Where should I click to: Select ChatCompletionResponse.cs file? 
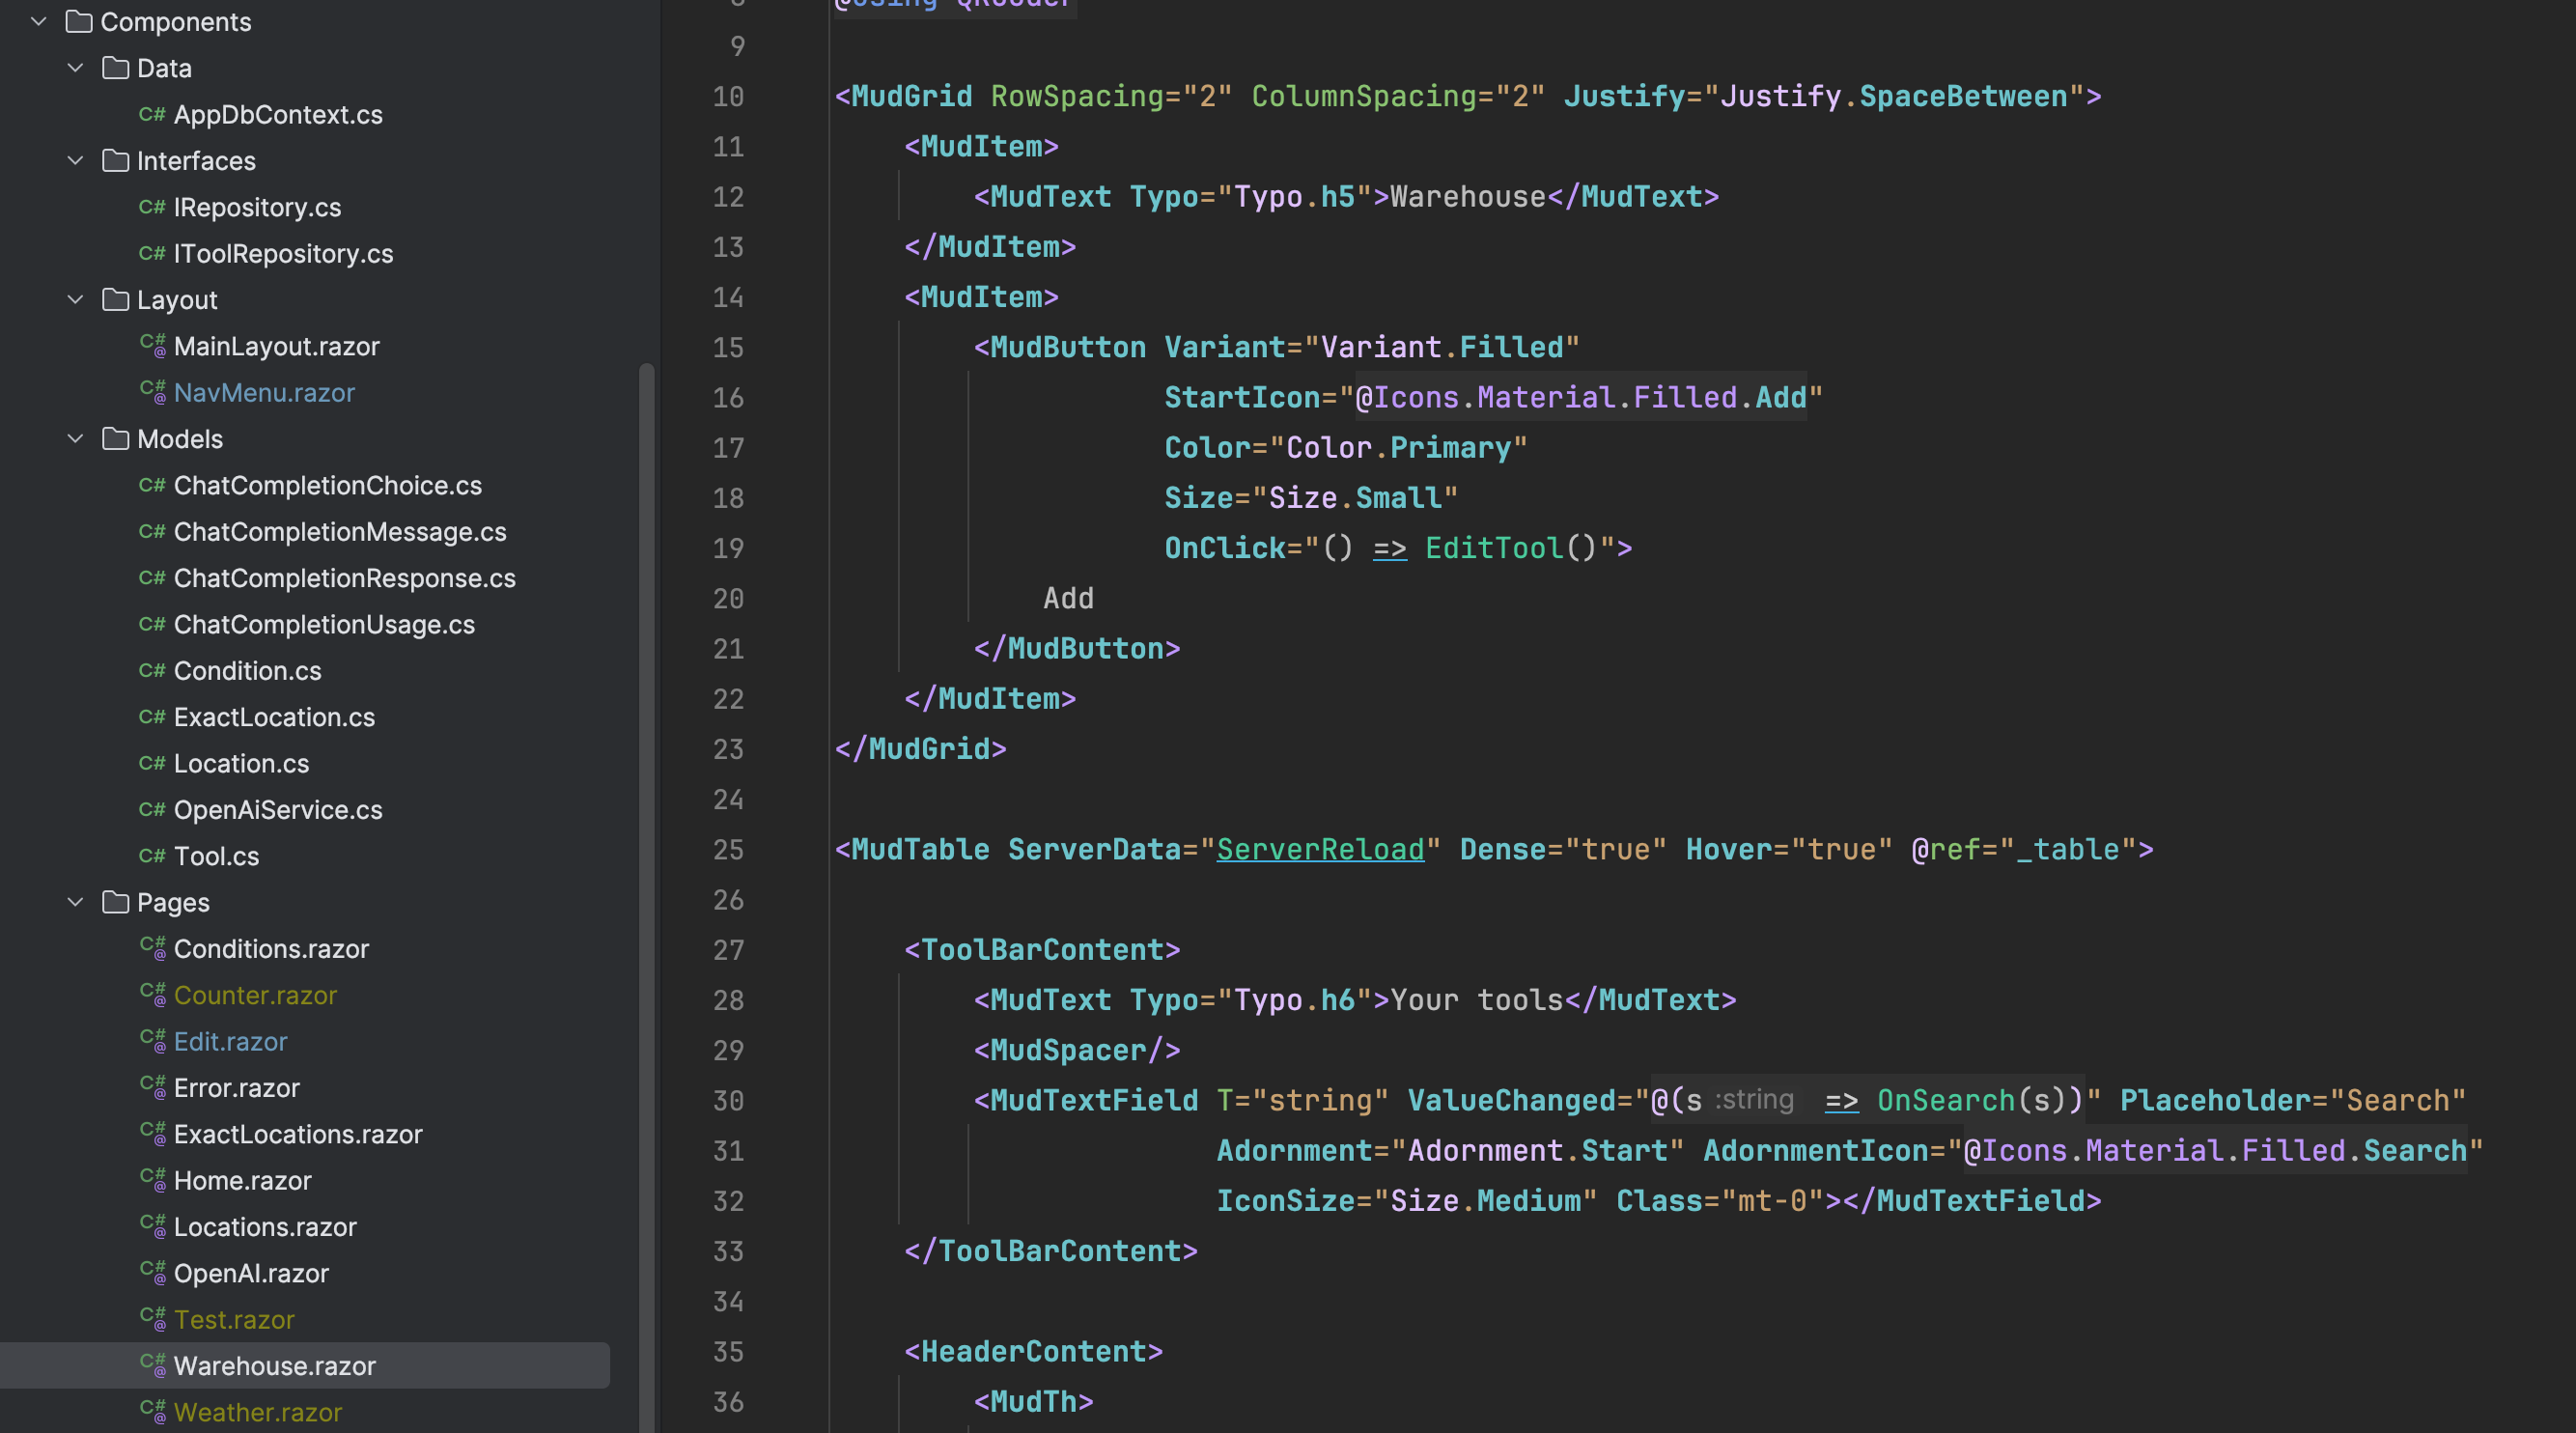coord(344,578)
